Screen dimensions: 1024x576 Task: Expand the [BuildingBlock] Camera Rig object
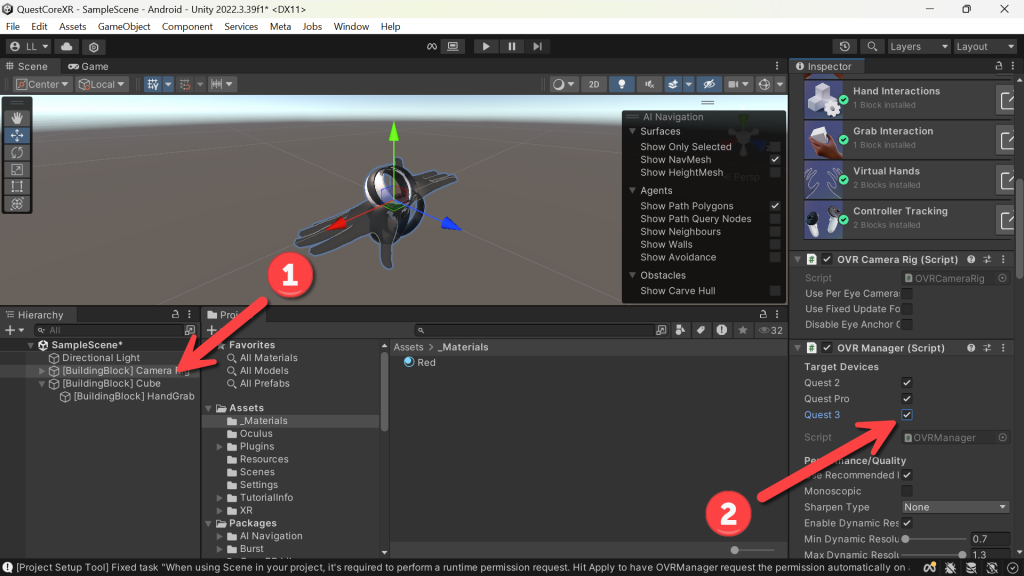42,370
